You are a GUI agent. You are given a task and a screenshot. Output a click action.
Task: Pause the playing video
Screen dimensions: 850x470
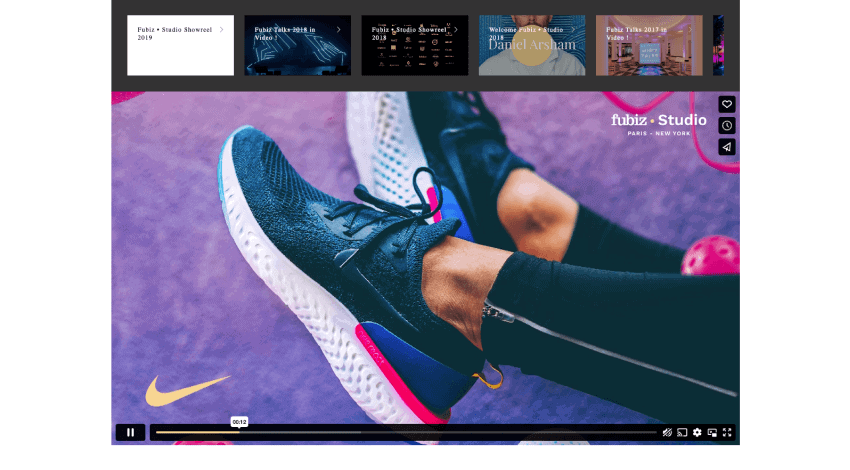pos(130,432)
